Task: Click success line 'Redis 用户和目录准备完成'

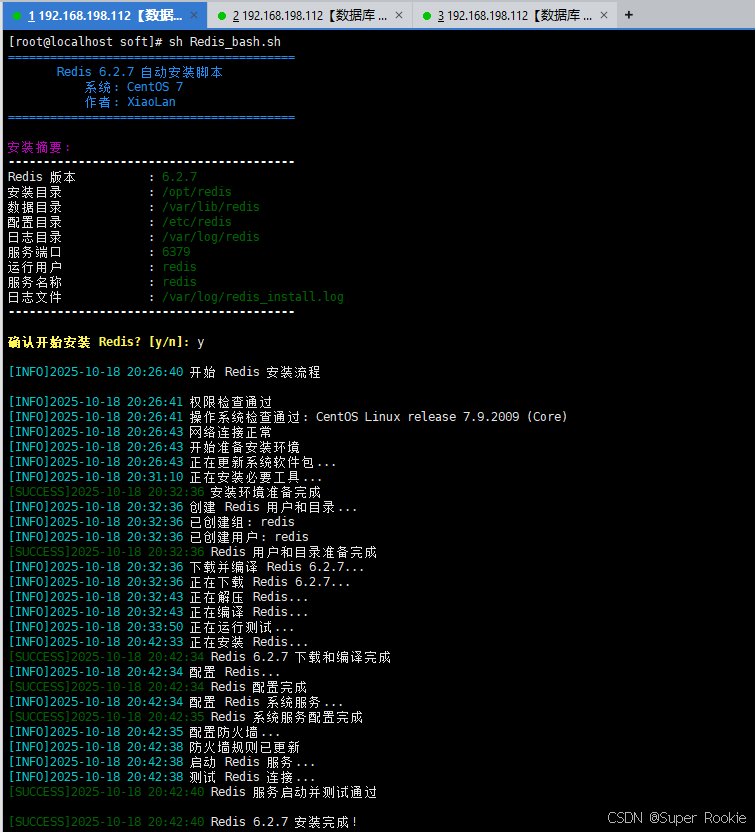Action: click(x=293, y=552)
